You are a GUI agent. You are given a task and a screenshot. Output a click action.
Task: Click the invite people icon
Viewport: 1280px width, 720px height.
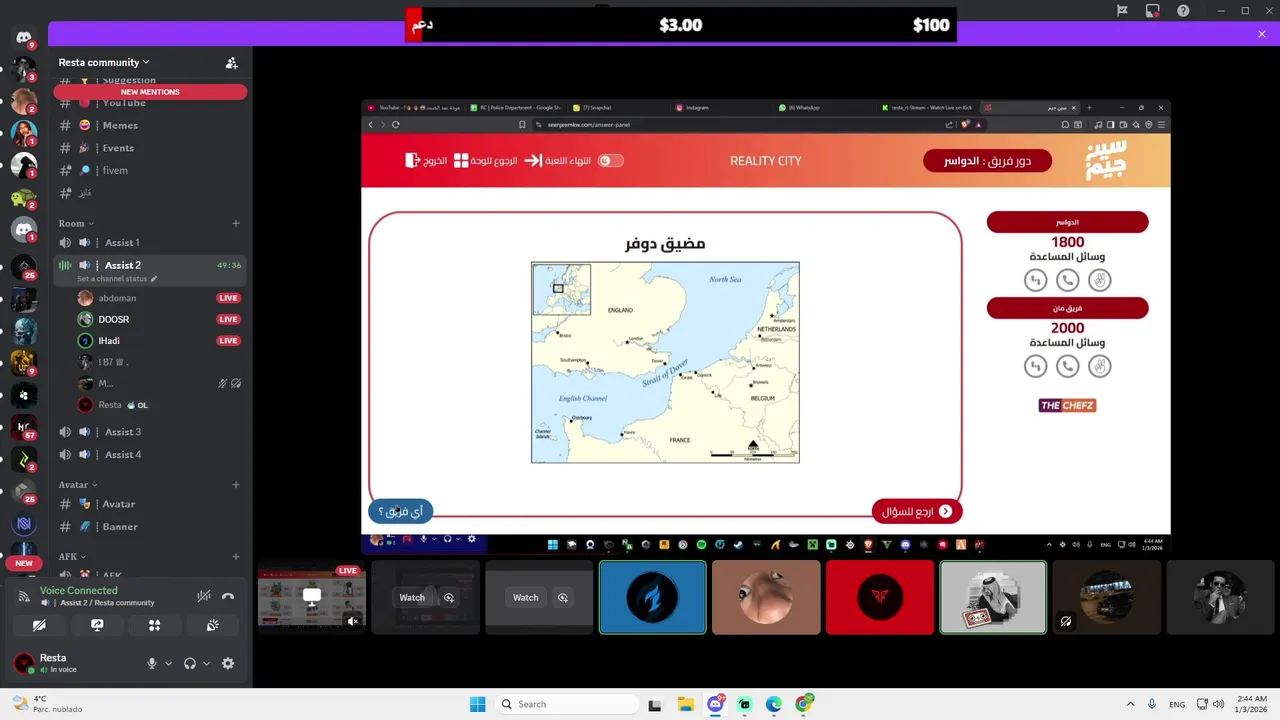232,62
